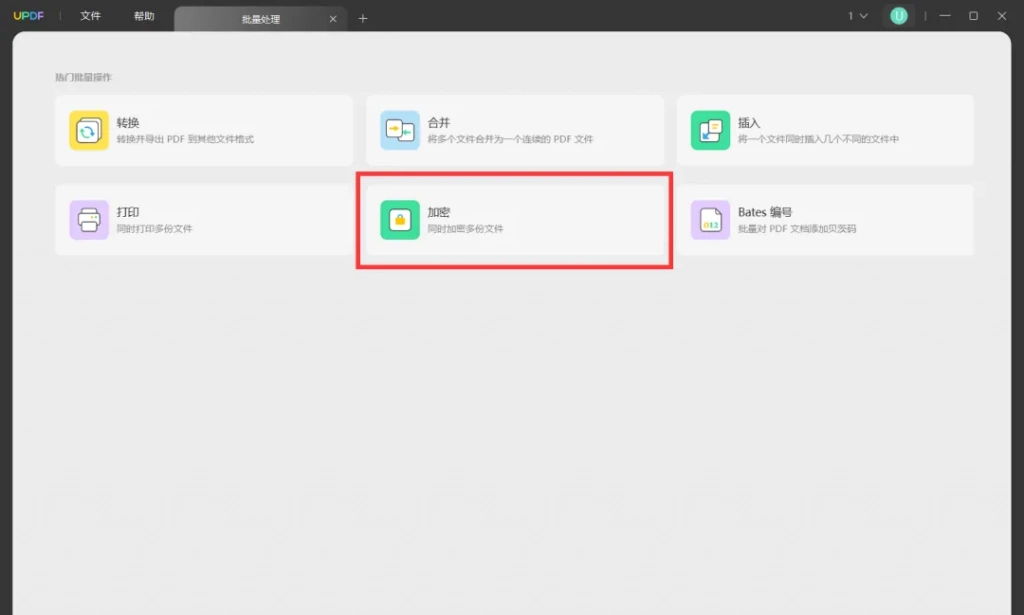Open the 帮助 menu
This screenshot has width=1024, height=615.
[144, 16]
